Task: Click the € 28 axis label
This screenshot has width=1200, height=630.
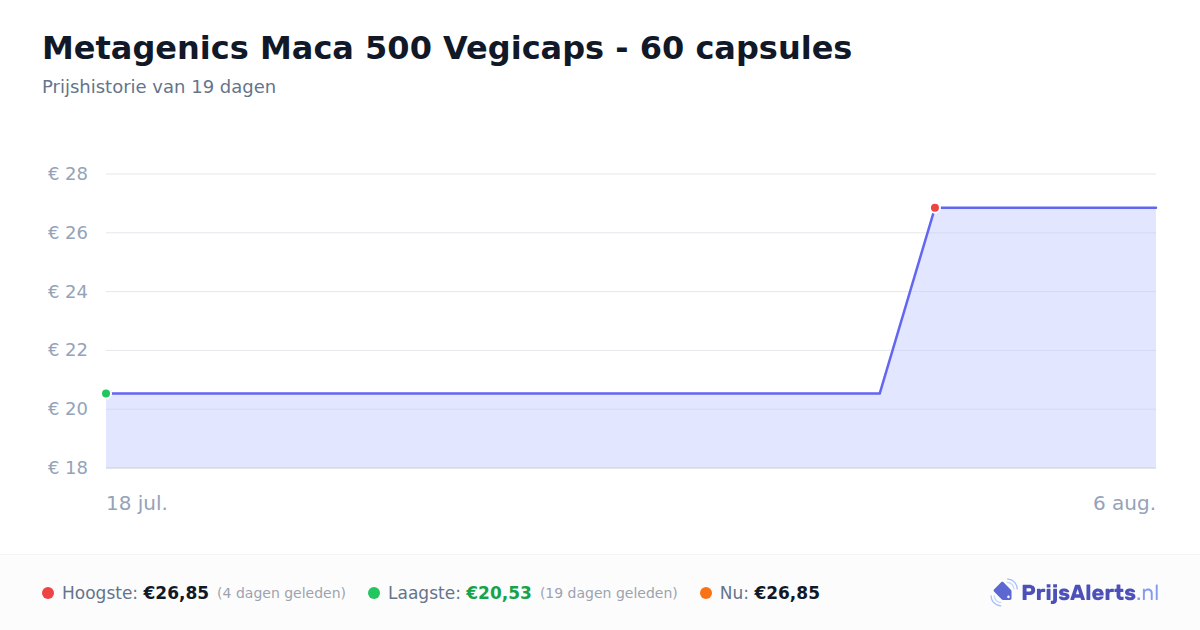Action: tap(68, 174)
